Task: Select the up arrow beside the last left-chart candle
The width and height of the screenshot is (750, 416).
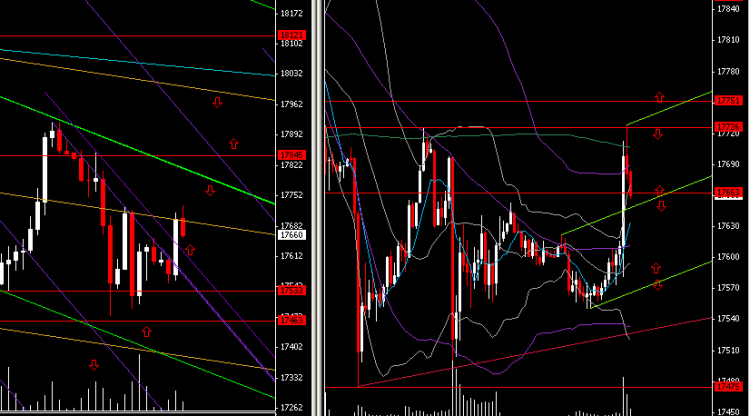Action: click(190, 250)
